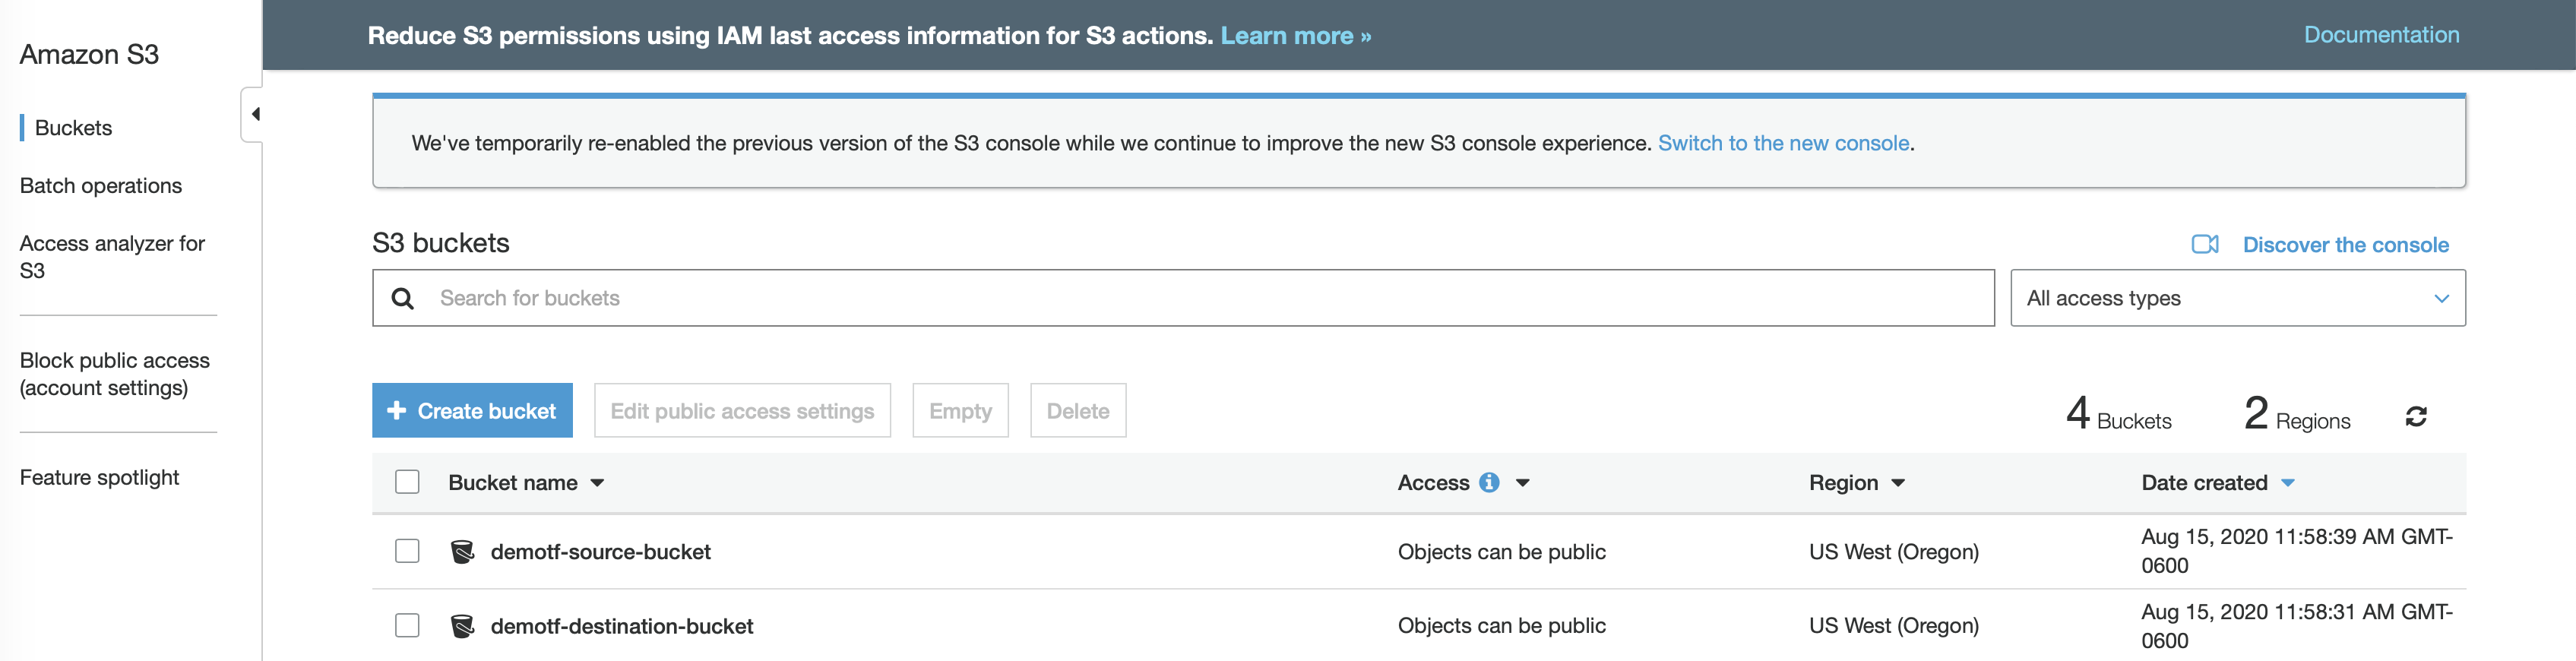
Task: Click the demotf-source-bucket bucket icon
Action: tap(462, 552)
